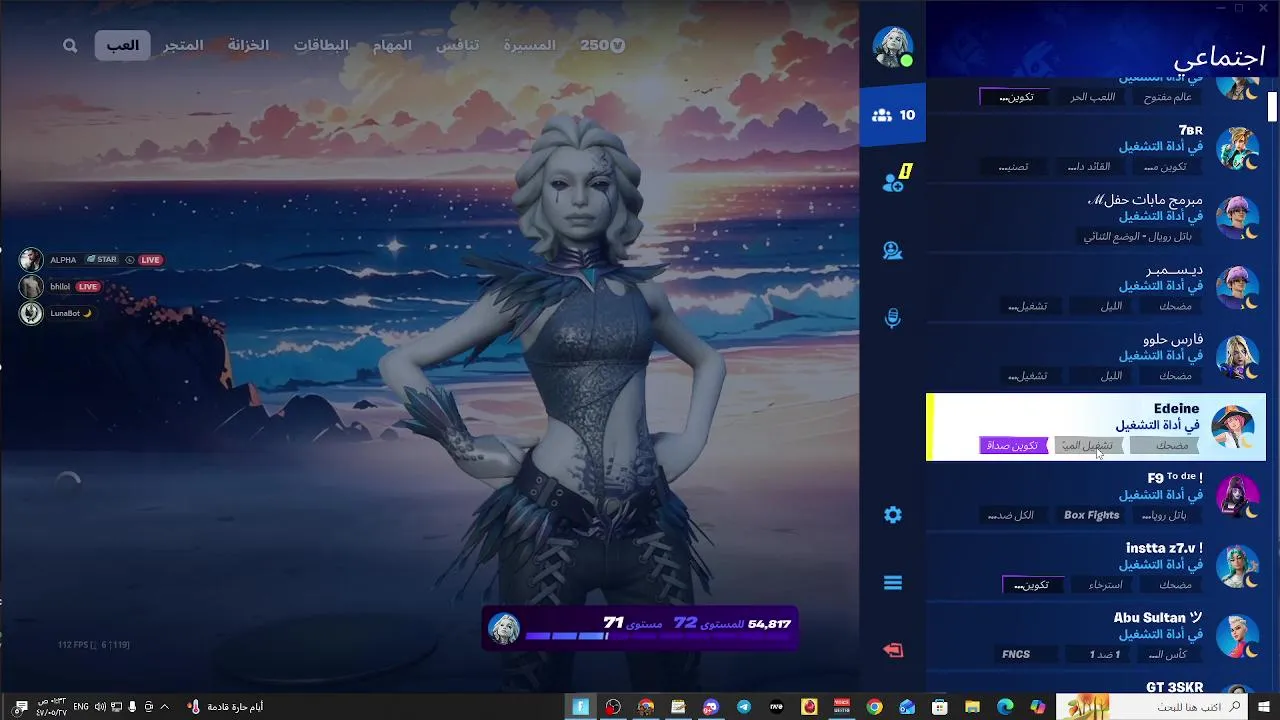Viewport: 1280px width, 720px height.
Task: Open Telegram from the taskbar
Action: coord(744,707)
